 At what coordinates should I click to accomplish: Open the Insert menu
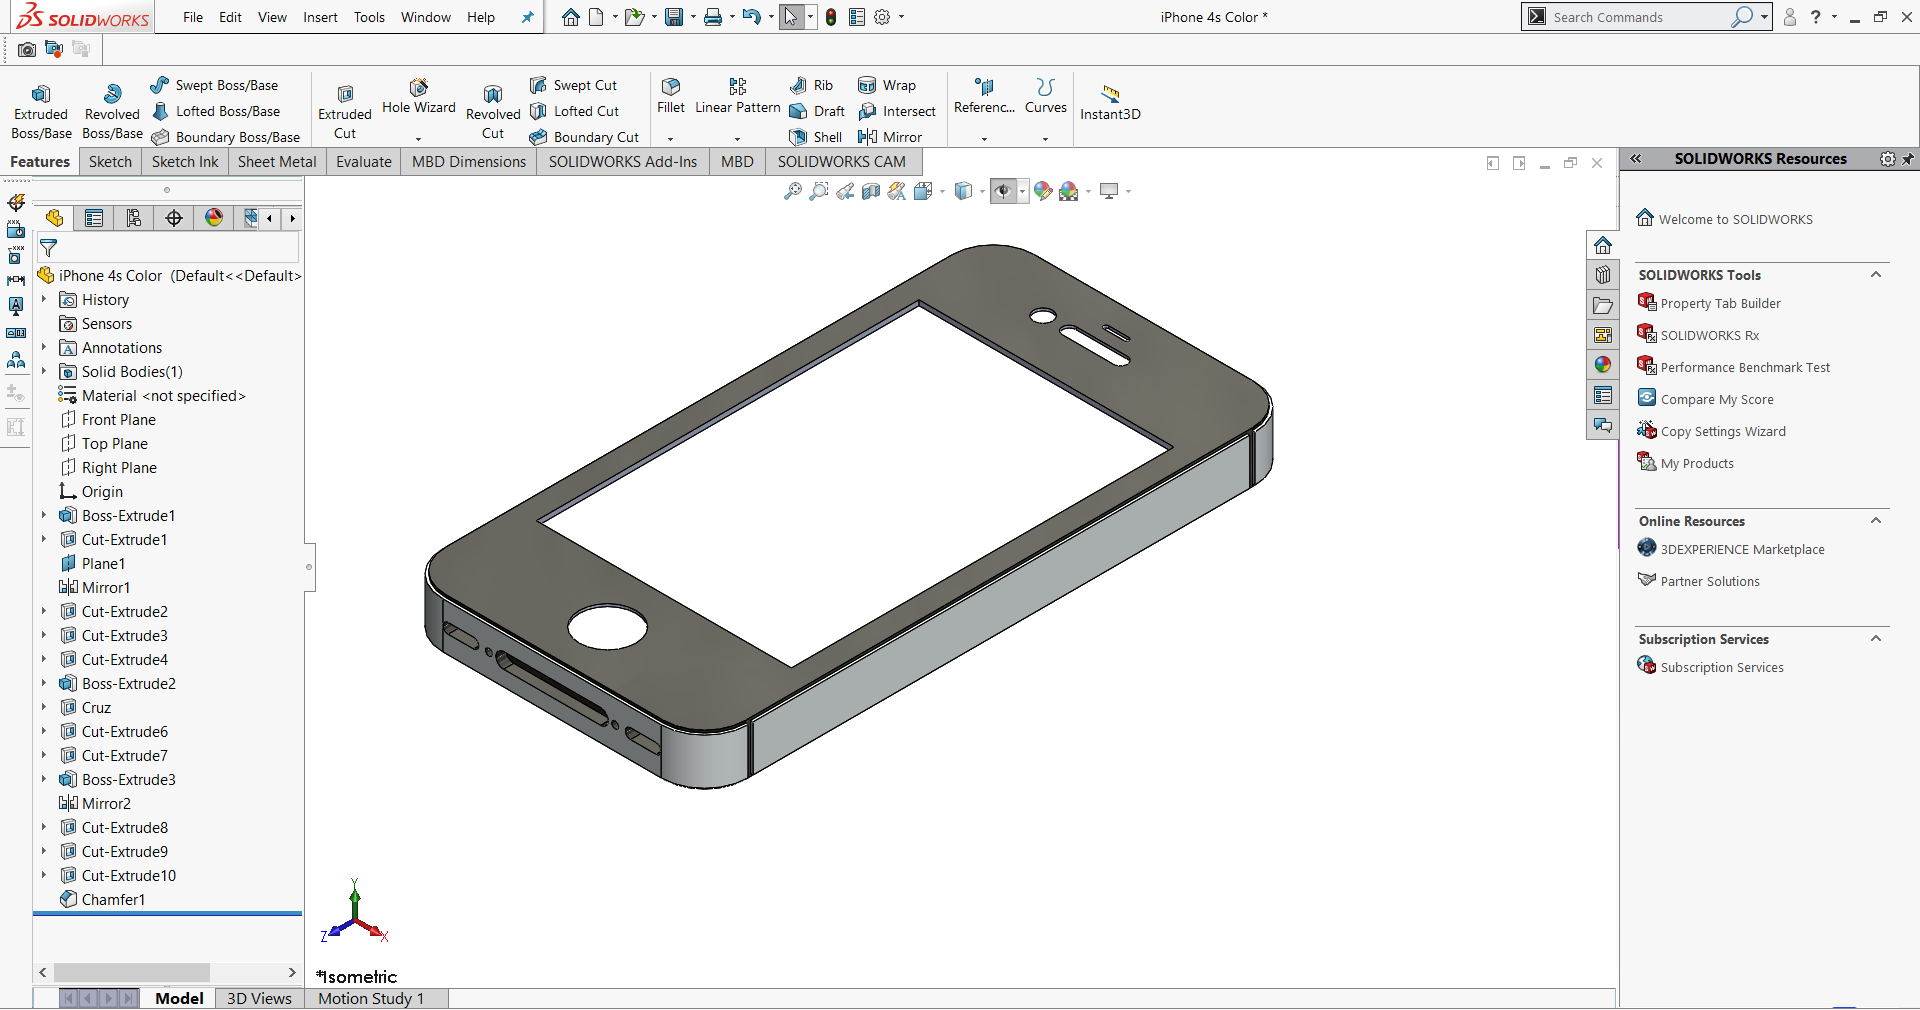tap(320, 17)
